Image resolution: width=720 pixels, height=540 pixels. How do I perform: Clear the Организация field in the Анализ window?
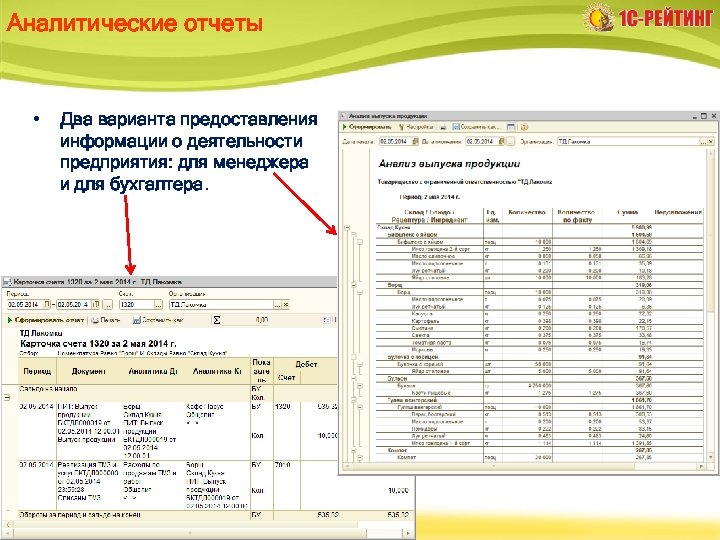point(711,141)
